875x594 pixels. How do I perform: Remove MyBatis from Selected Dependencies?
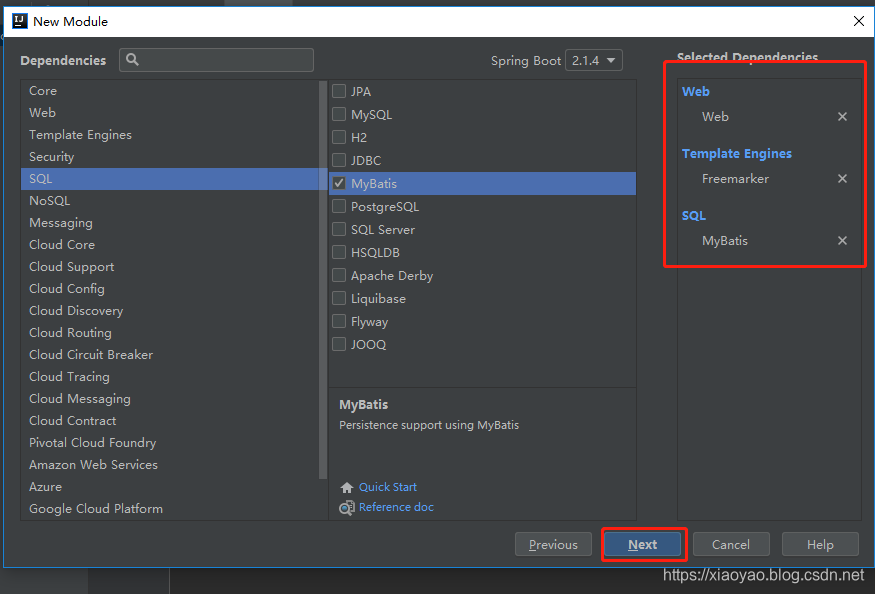842,240
